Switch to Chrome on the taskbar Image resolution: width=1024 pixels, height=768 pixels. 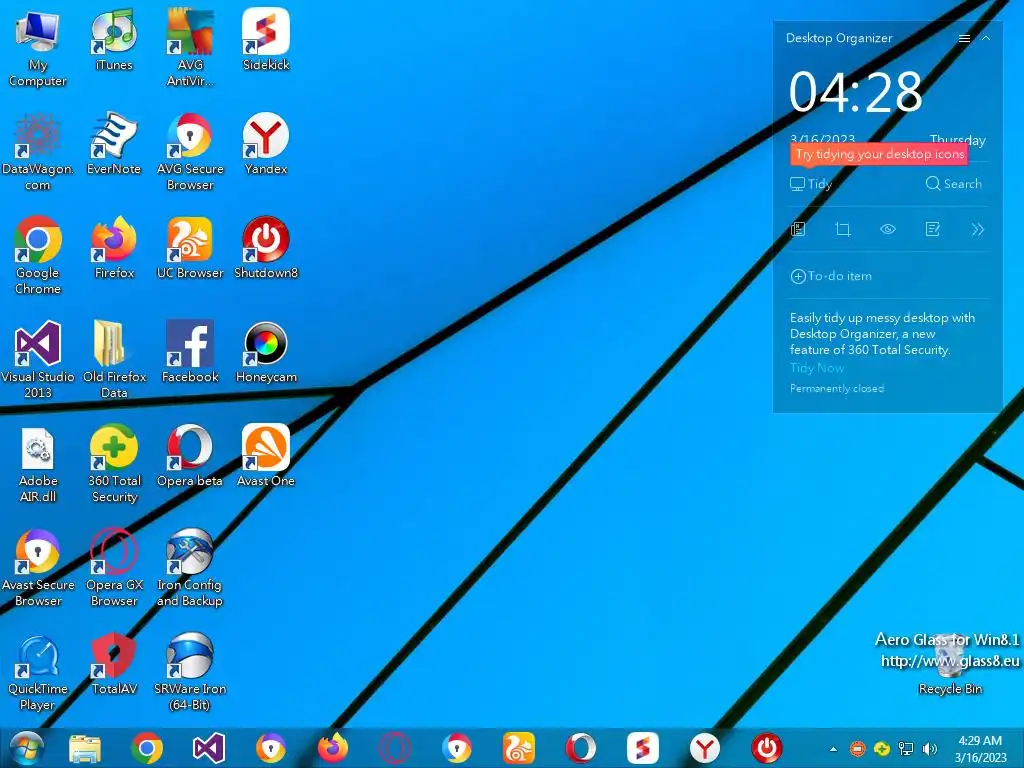(x=147, y=748)
